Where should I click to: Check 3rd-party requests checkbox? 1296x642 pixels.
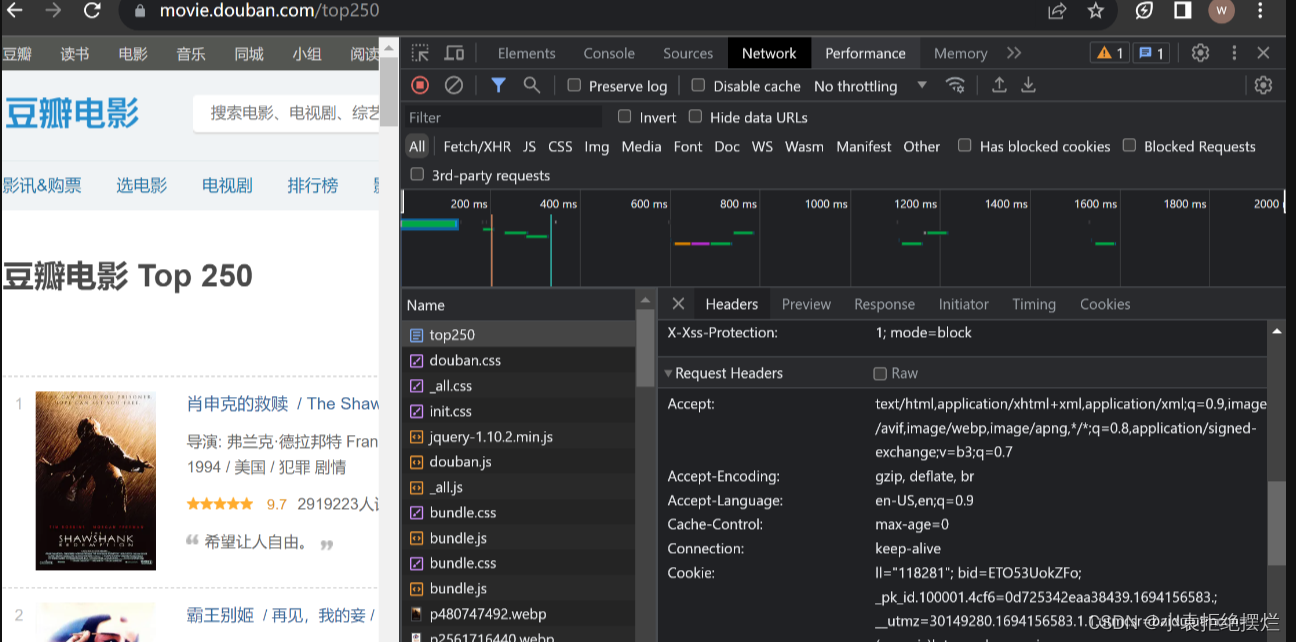click(x=417, y=174)
